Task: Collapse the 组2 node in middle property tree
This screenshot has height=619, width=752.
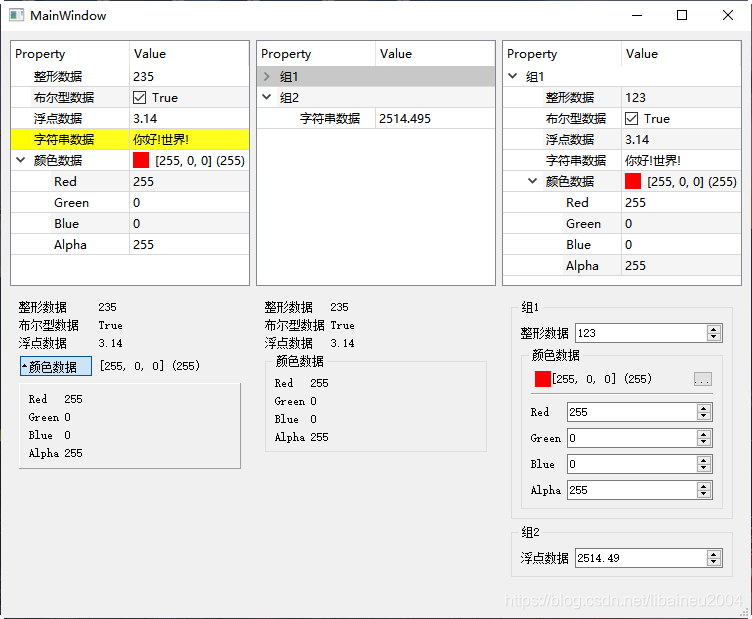Action: 267,97
